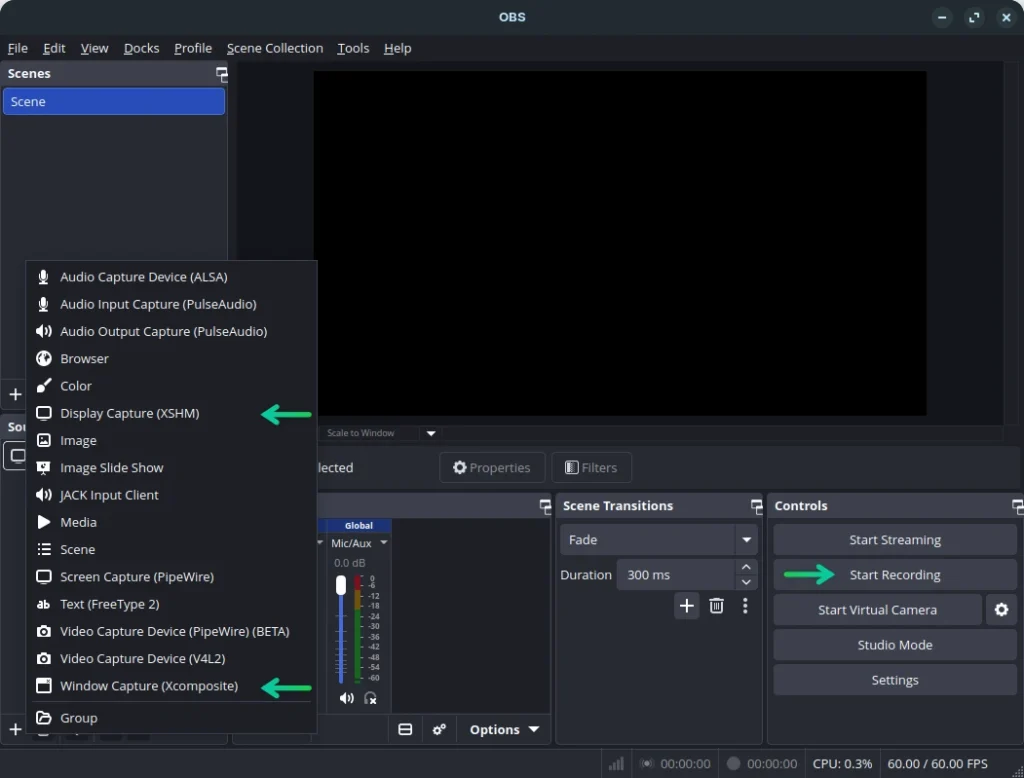
Task: Choose Video Capture Device (PipeWire) (BETA)
Action: (171, 632)
